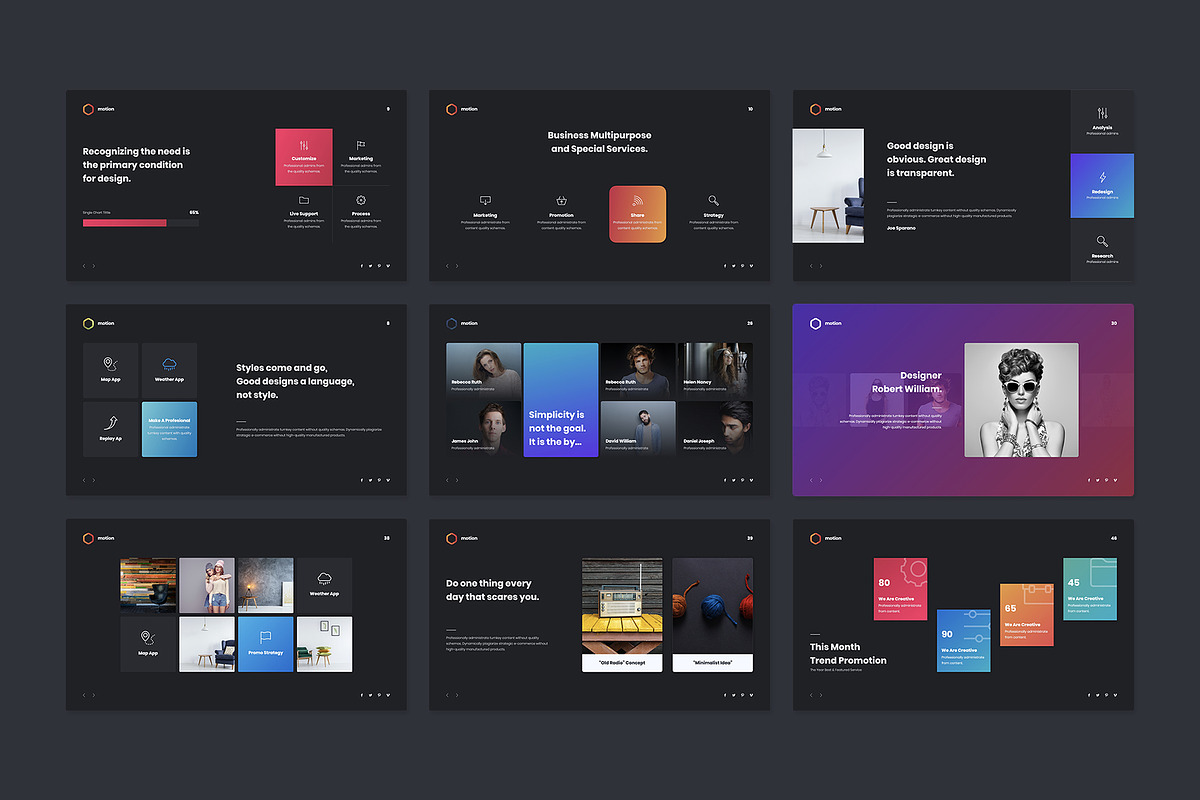
Task: Click the teal 45 We Are Creative card
Action: (1090, 589)
